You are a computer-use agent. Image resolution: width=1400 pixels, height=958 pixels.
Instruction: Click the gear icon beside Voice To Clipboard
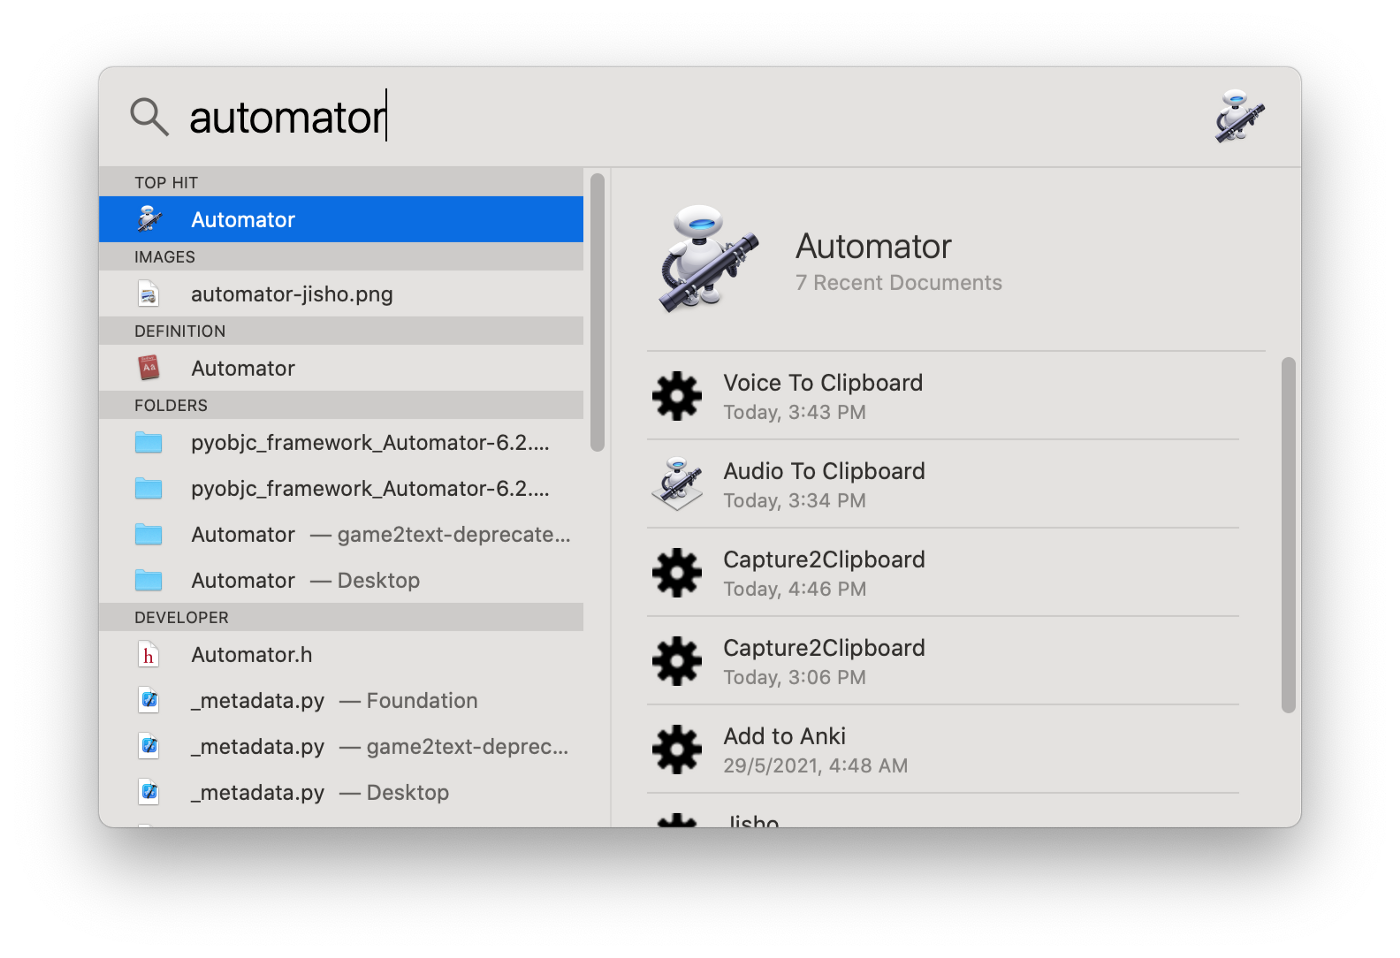677,396
